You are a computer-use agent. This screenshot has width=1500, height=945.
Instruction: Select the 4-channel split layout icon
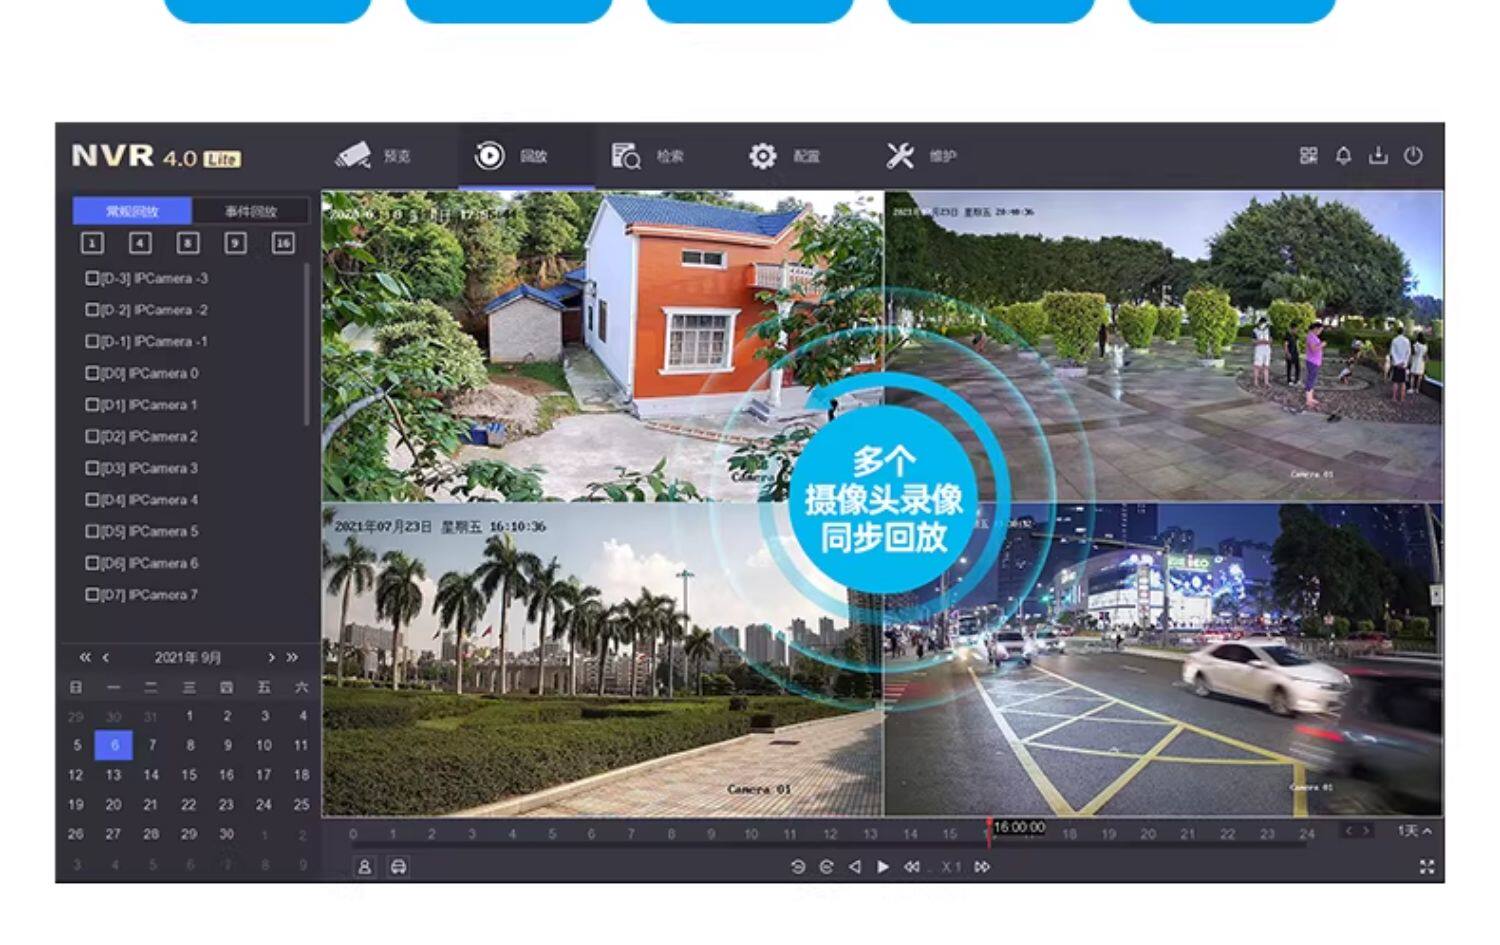[x=140, y=243]
